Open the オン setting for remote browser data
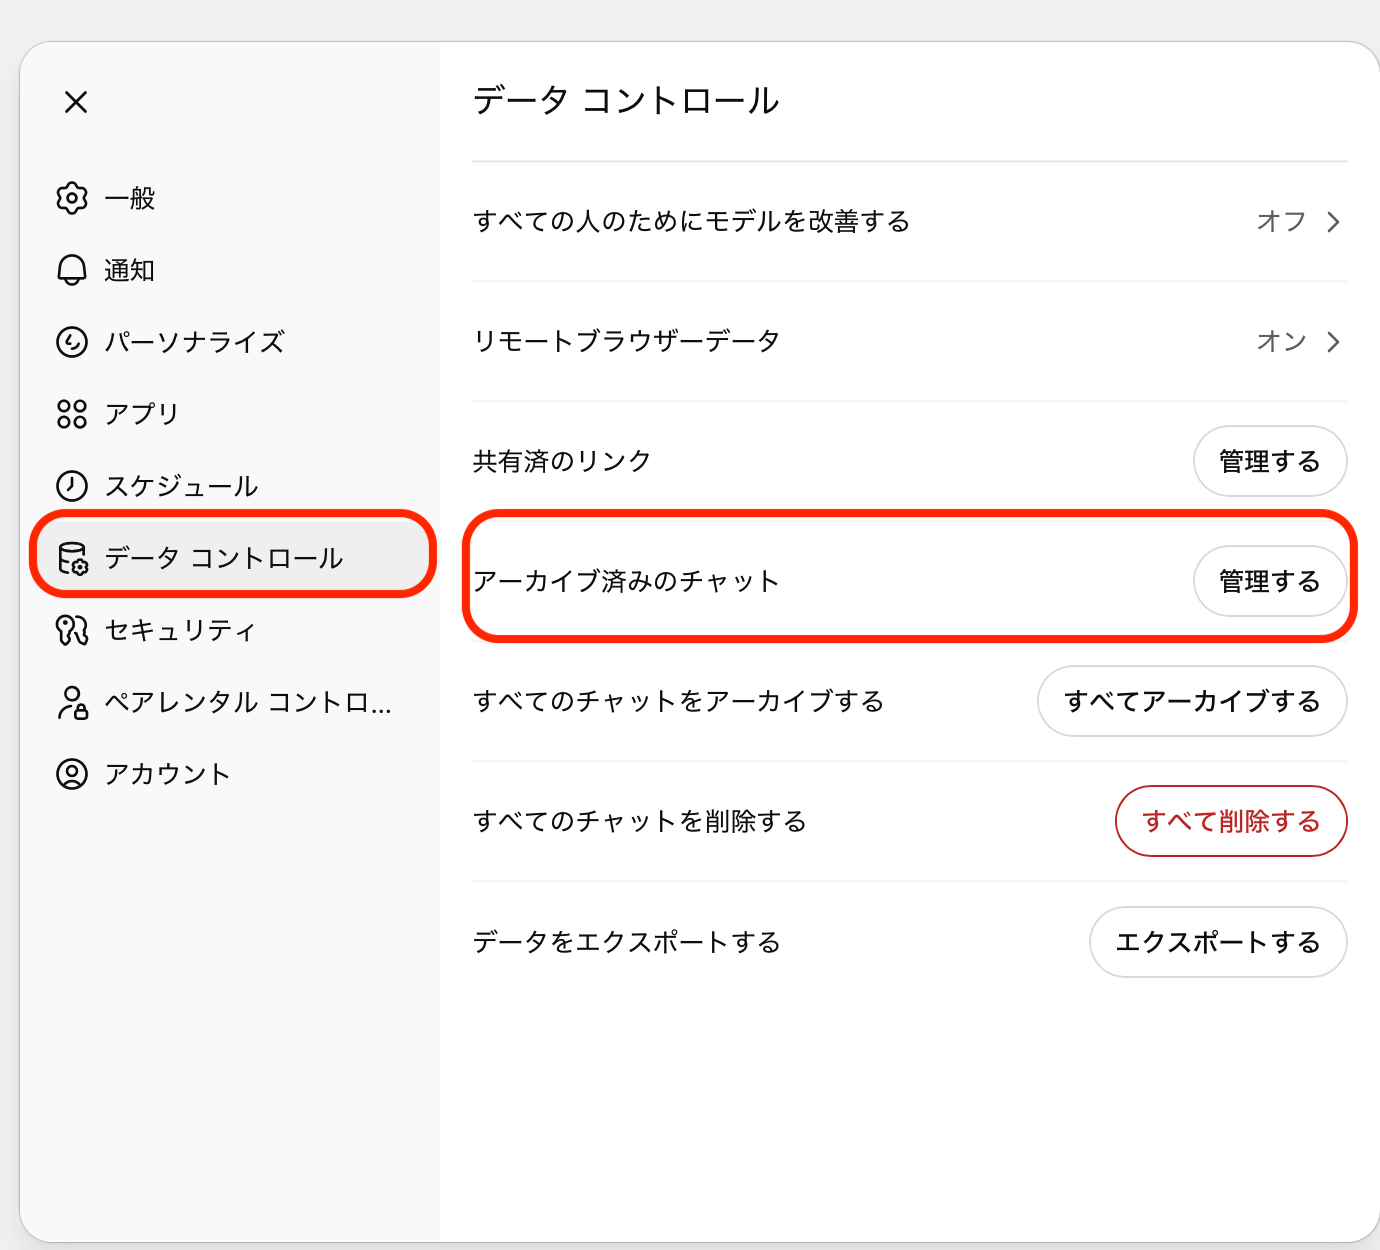1380x1250 pixels. [x=1281, y=342]
